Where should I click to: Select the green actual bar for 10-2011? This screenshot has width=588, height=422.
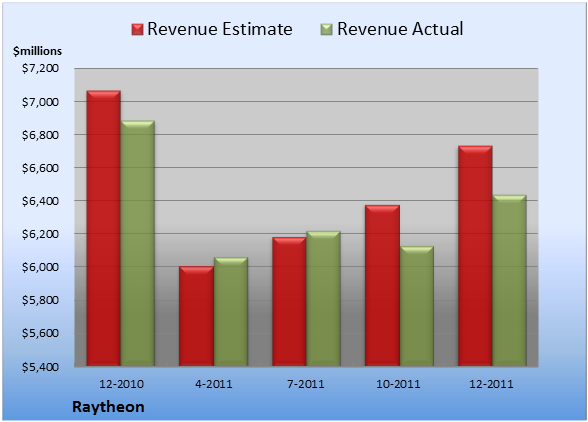click(x=417, y=306)
